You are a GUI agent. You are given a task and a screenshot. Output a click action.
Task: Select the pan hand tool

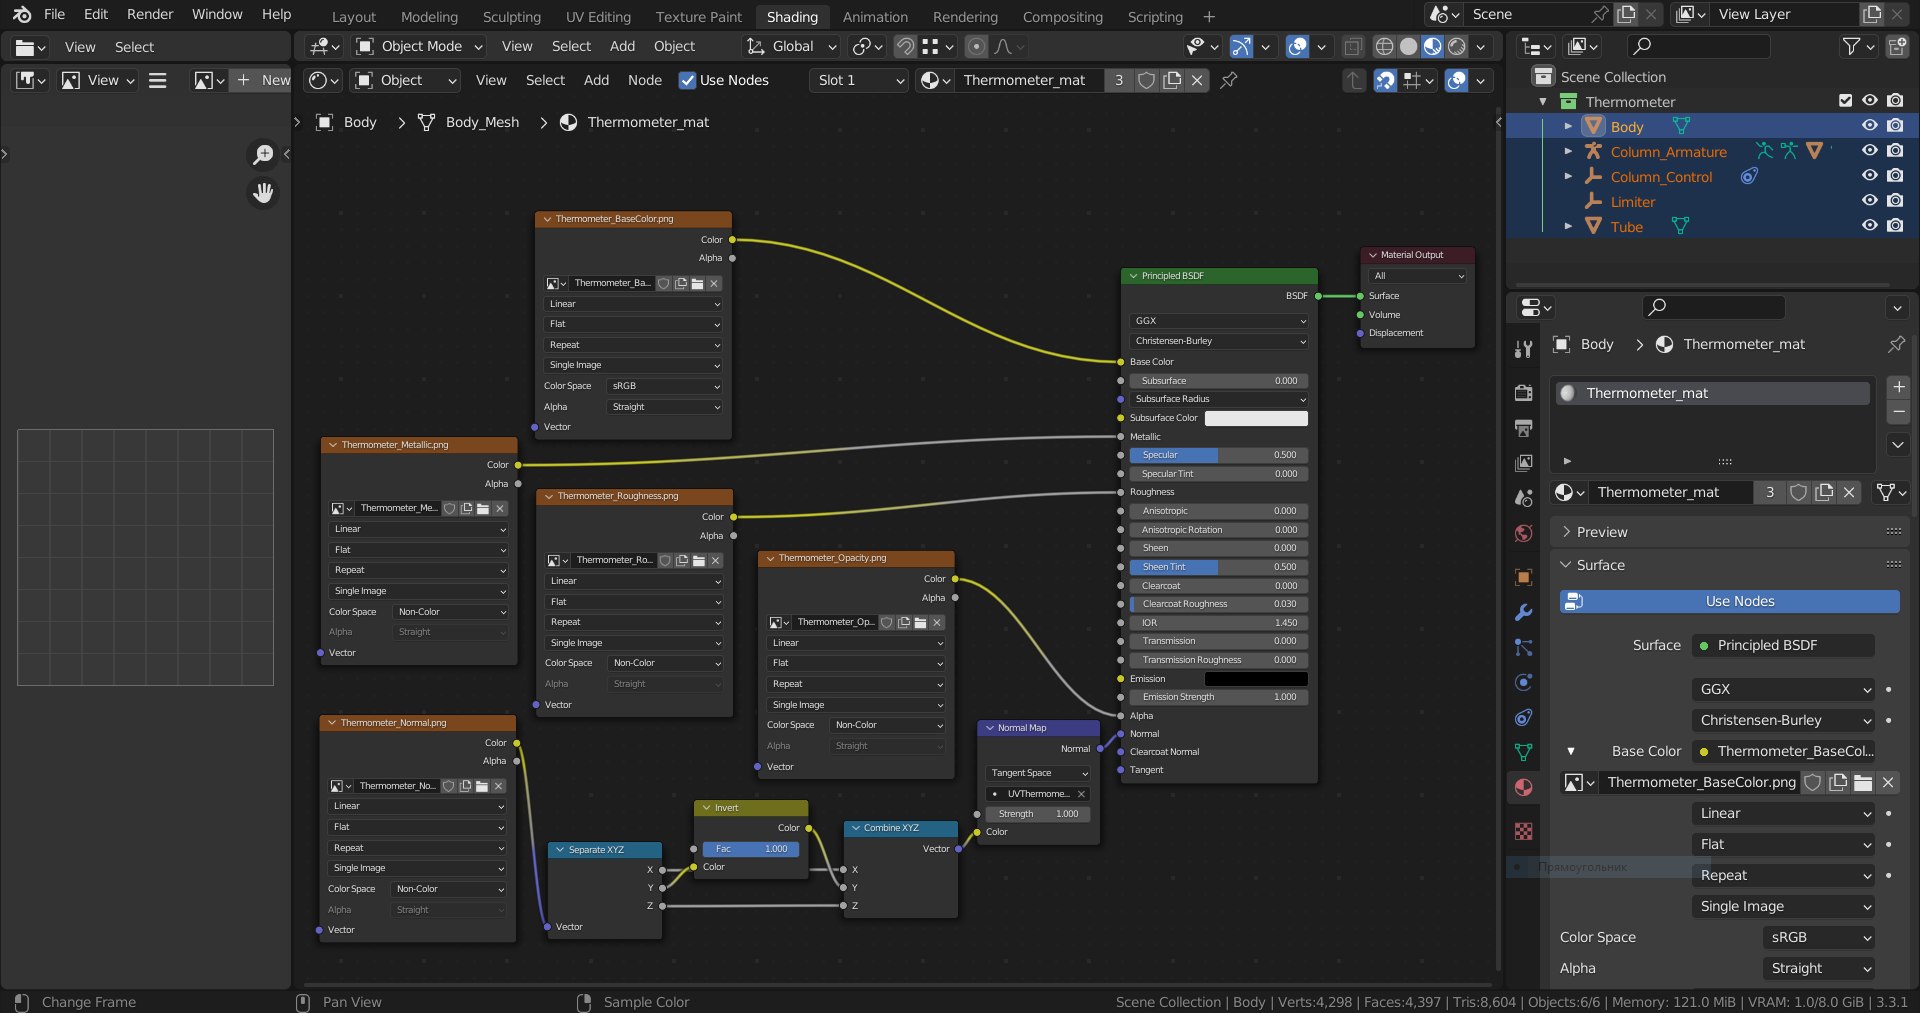(x=263, y=193)
